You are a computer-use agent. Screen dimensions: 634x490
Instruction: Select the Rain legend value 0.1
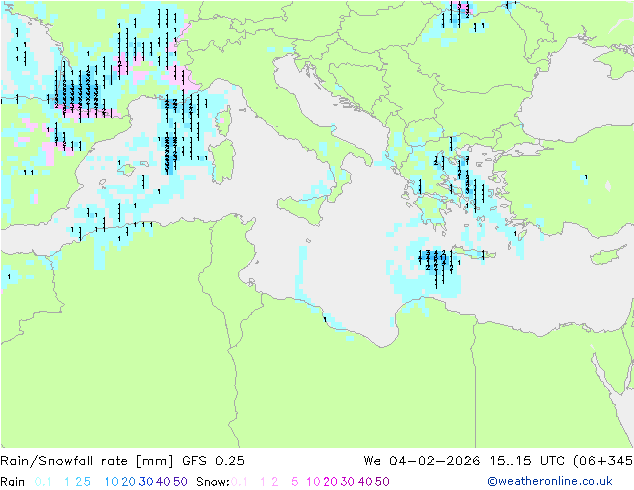click(x=43, y=482)
